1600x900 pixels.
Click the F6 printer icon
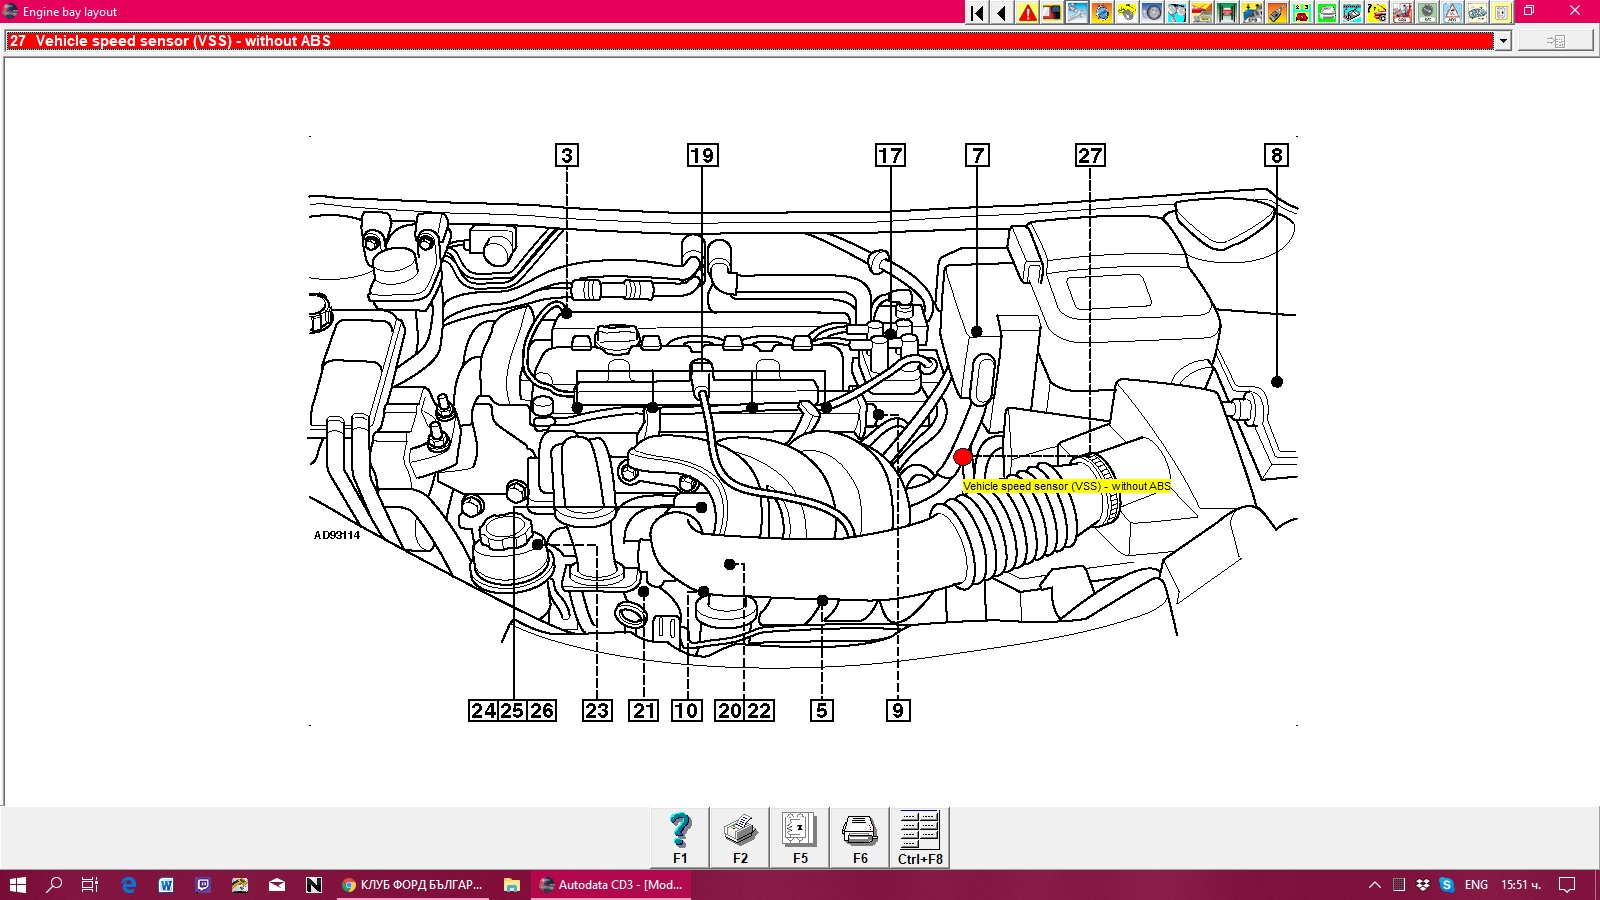point(860,837)
